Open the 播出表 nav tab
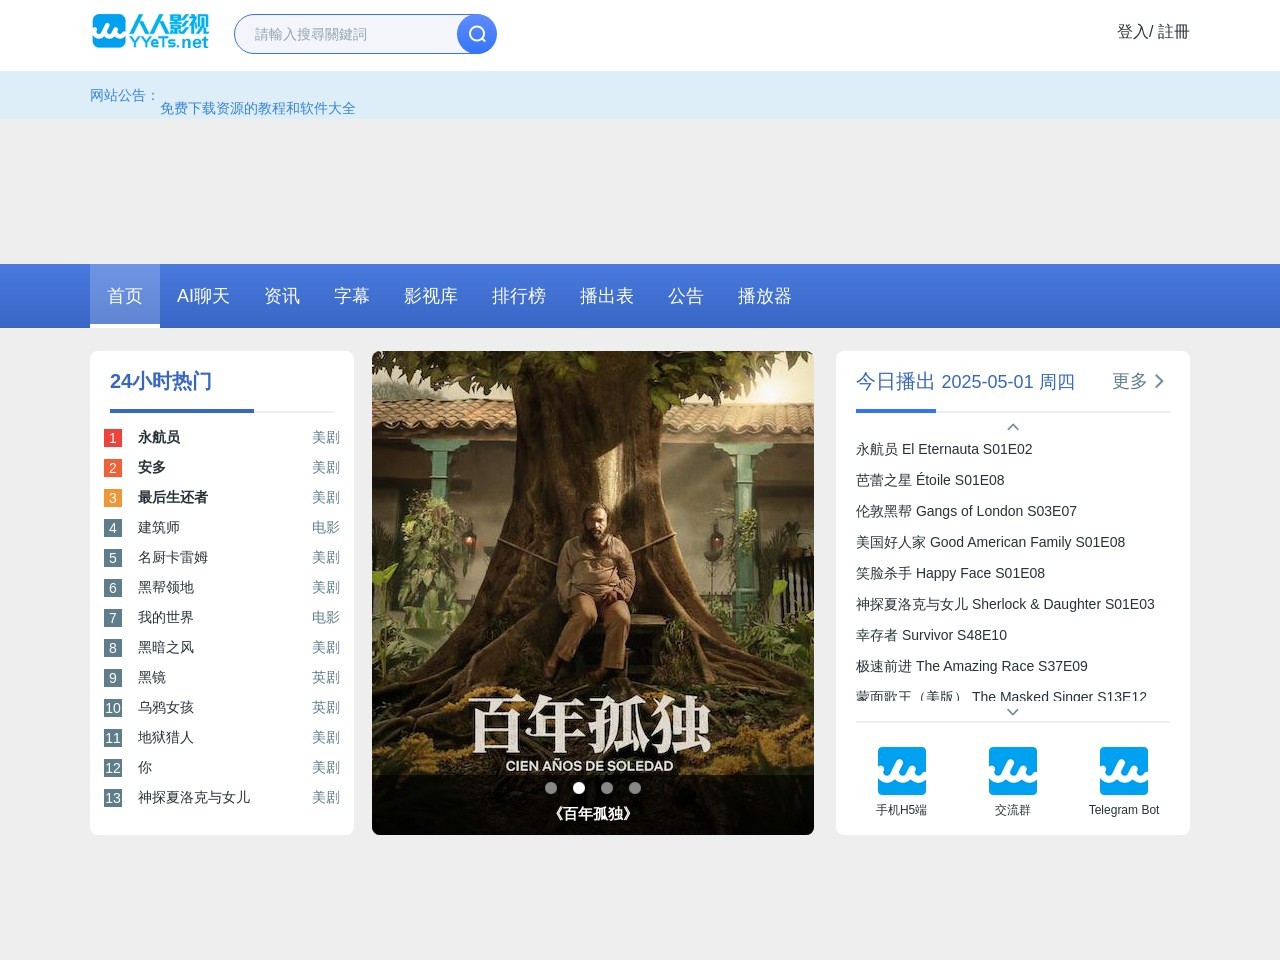The height and width of the screenshot is (960, 1280). pos(607,296)
